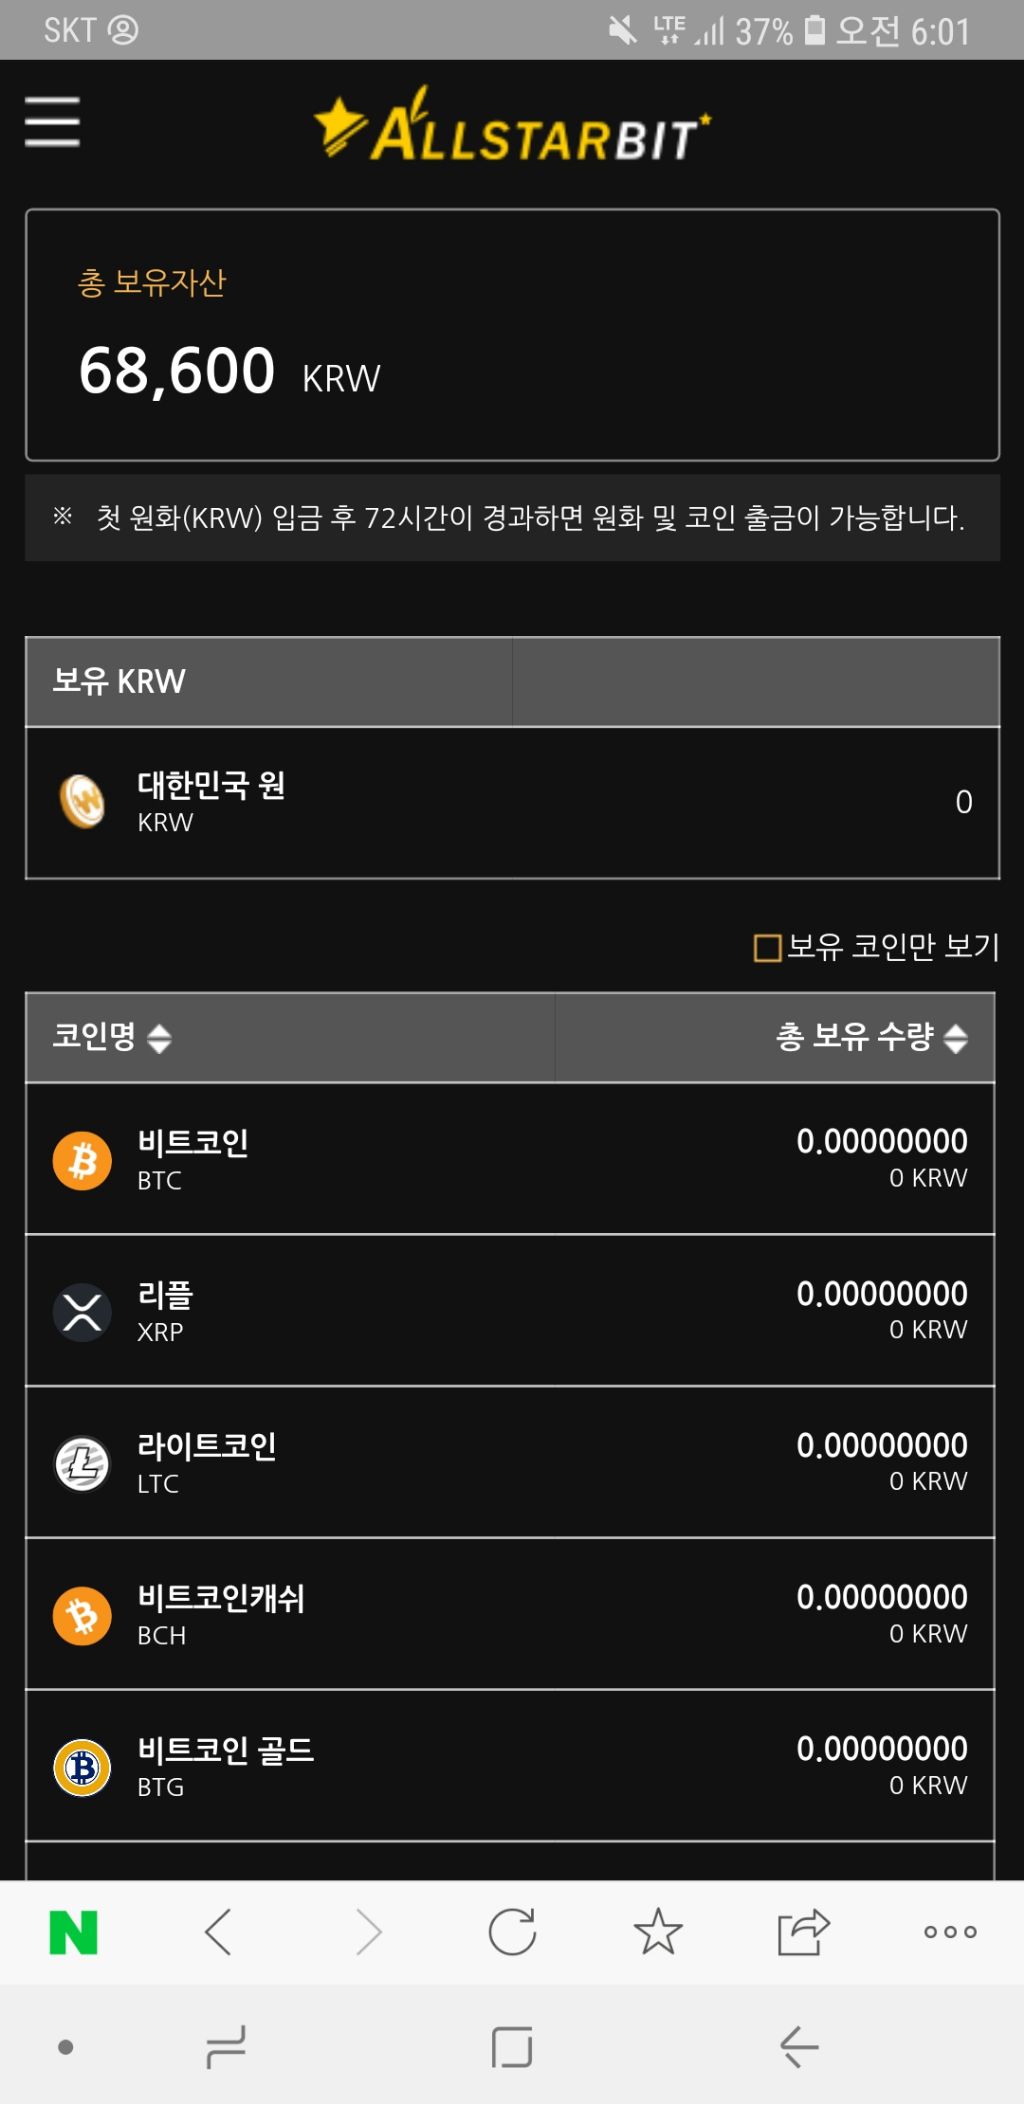1024x2104 pixels.
Task: Reload the page with refresh icon
Action: tap(512, 1932)
